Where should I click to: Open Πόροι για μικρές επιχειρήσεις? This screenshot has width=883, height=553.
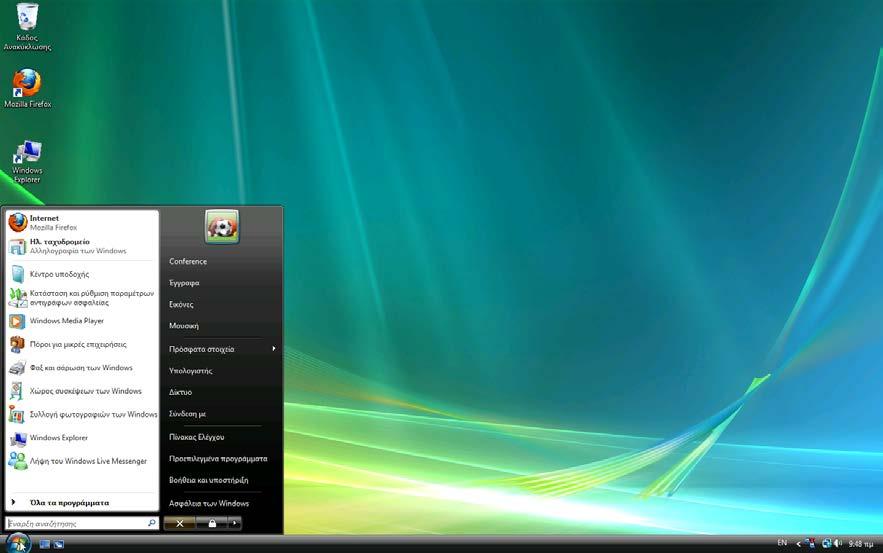click(x=82, y=344)
